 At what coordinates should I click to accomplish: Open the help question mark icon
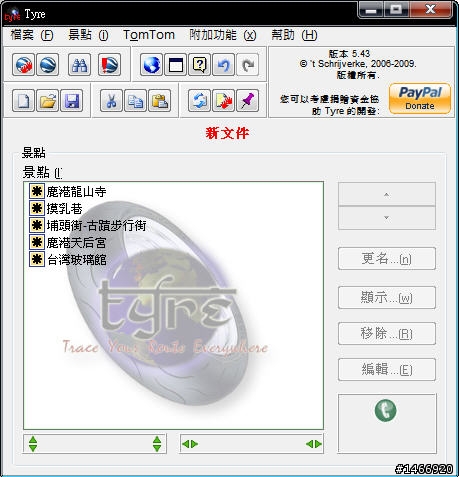coord(199,65)
